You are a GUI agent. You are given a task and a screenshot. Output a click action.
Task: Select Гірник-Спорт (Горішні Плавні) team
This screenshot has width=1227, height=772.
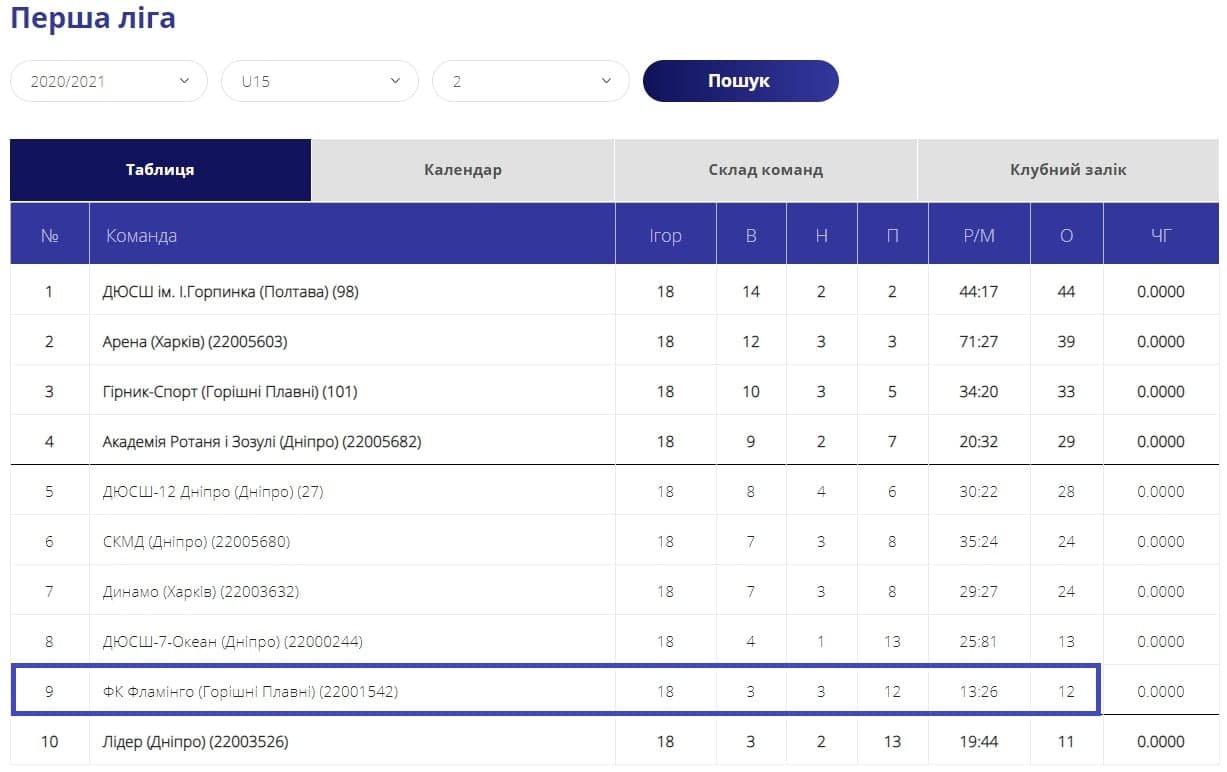click(x=229, y=392)
